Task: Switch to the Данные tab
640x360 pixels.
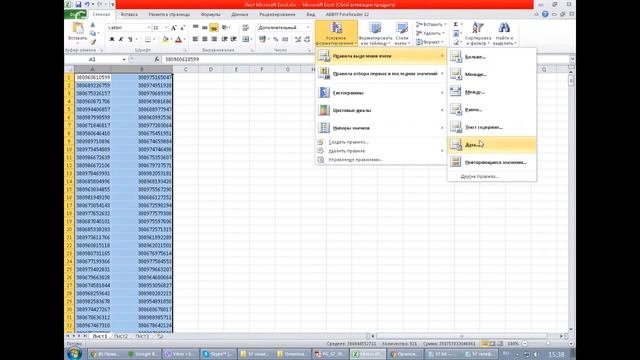Action: coord(240,14)
